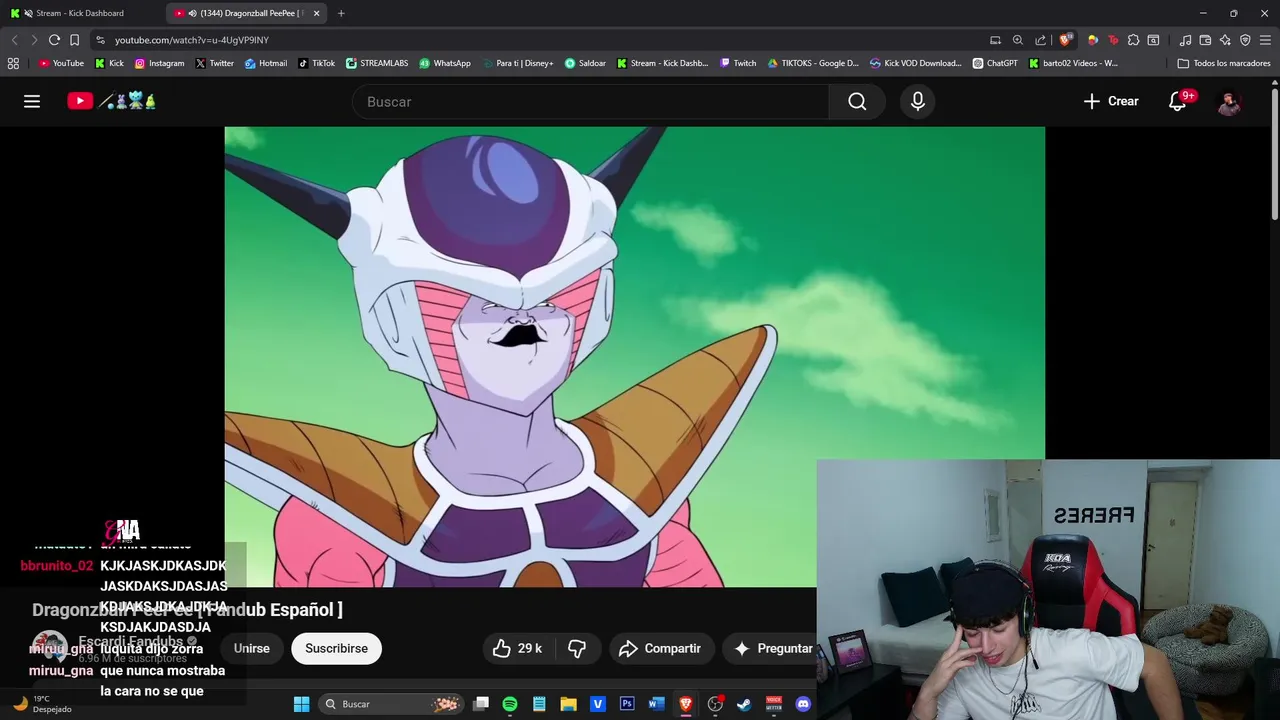The width and height of the screenshot is (1280, 720).
Task: Open the YouTube notifications bell
Action: [1178, 101]
